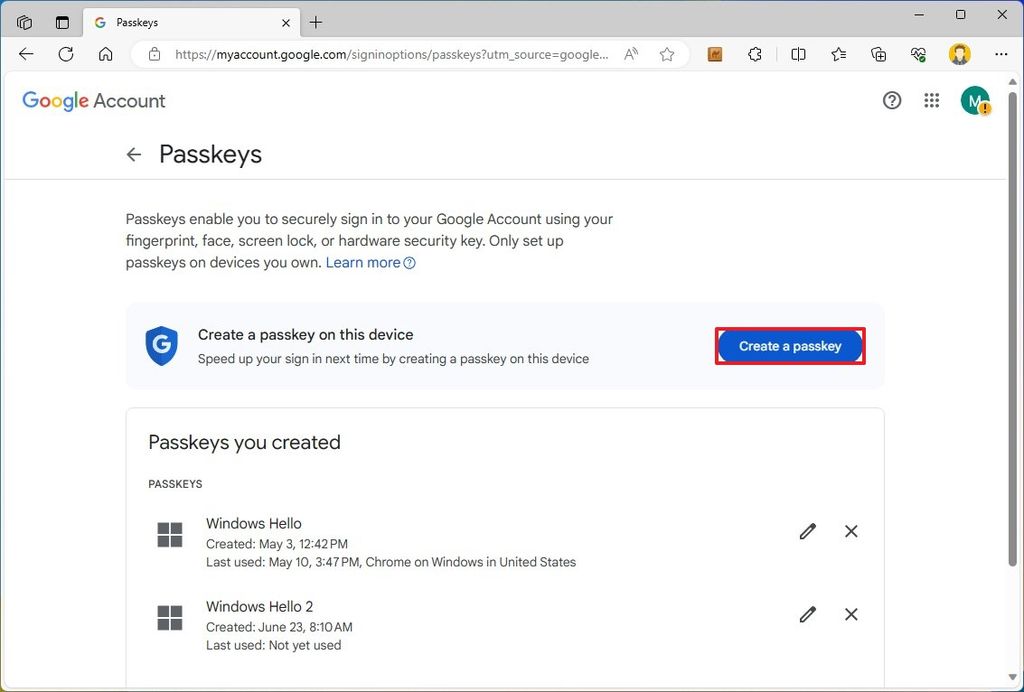Screen dimensions: 1024x692
Task: Add this page to favorites star
Action: click(667, 54)
